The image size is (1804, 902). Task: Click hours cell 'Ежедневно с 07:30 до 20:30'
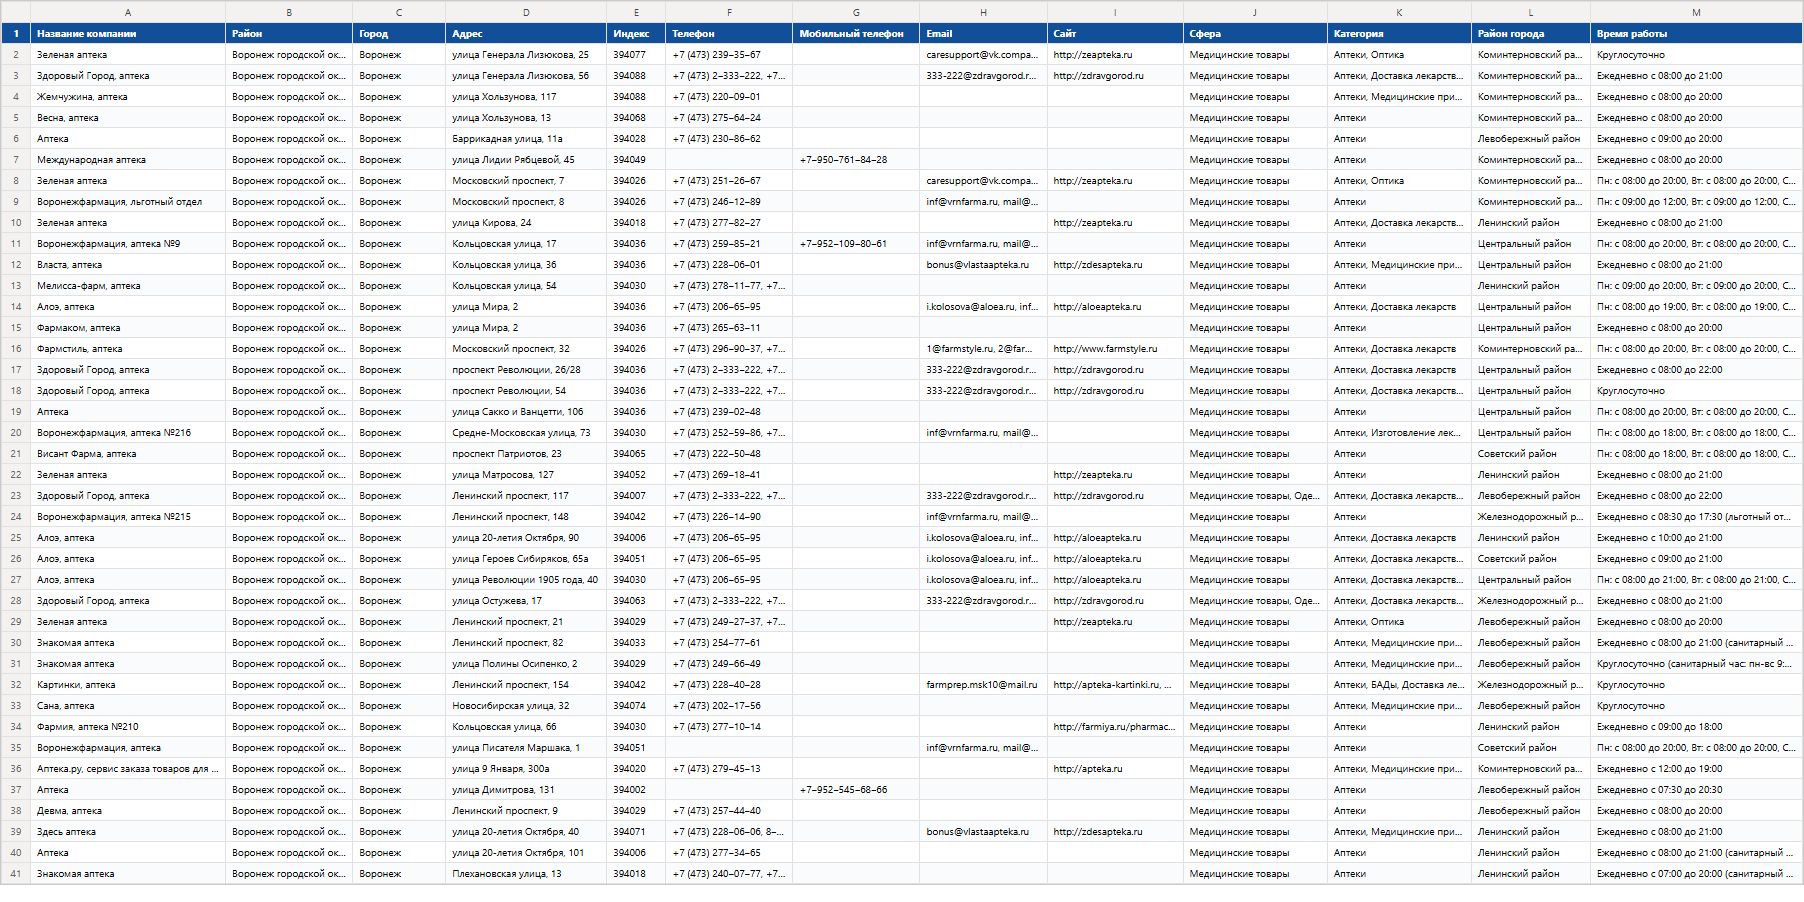pos(1696,790)
